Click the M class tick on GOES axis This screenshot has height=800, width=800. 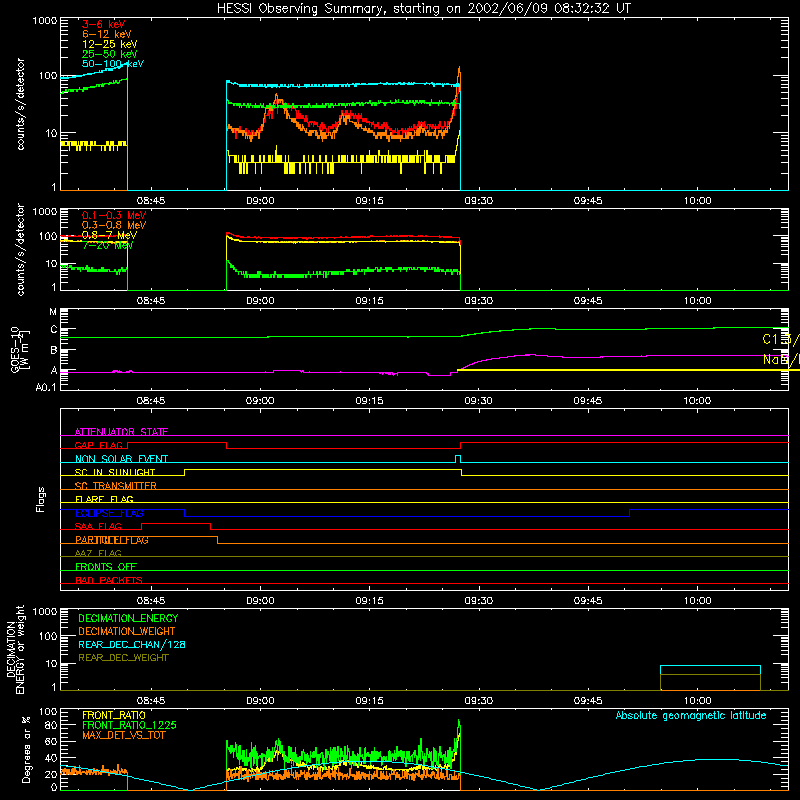[53, 312]
